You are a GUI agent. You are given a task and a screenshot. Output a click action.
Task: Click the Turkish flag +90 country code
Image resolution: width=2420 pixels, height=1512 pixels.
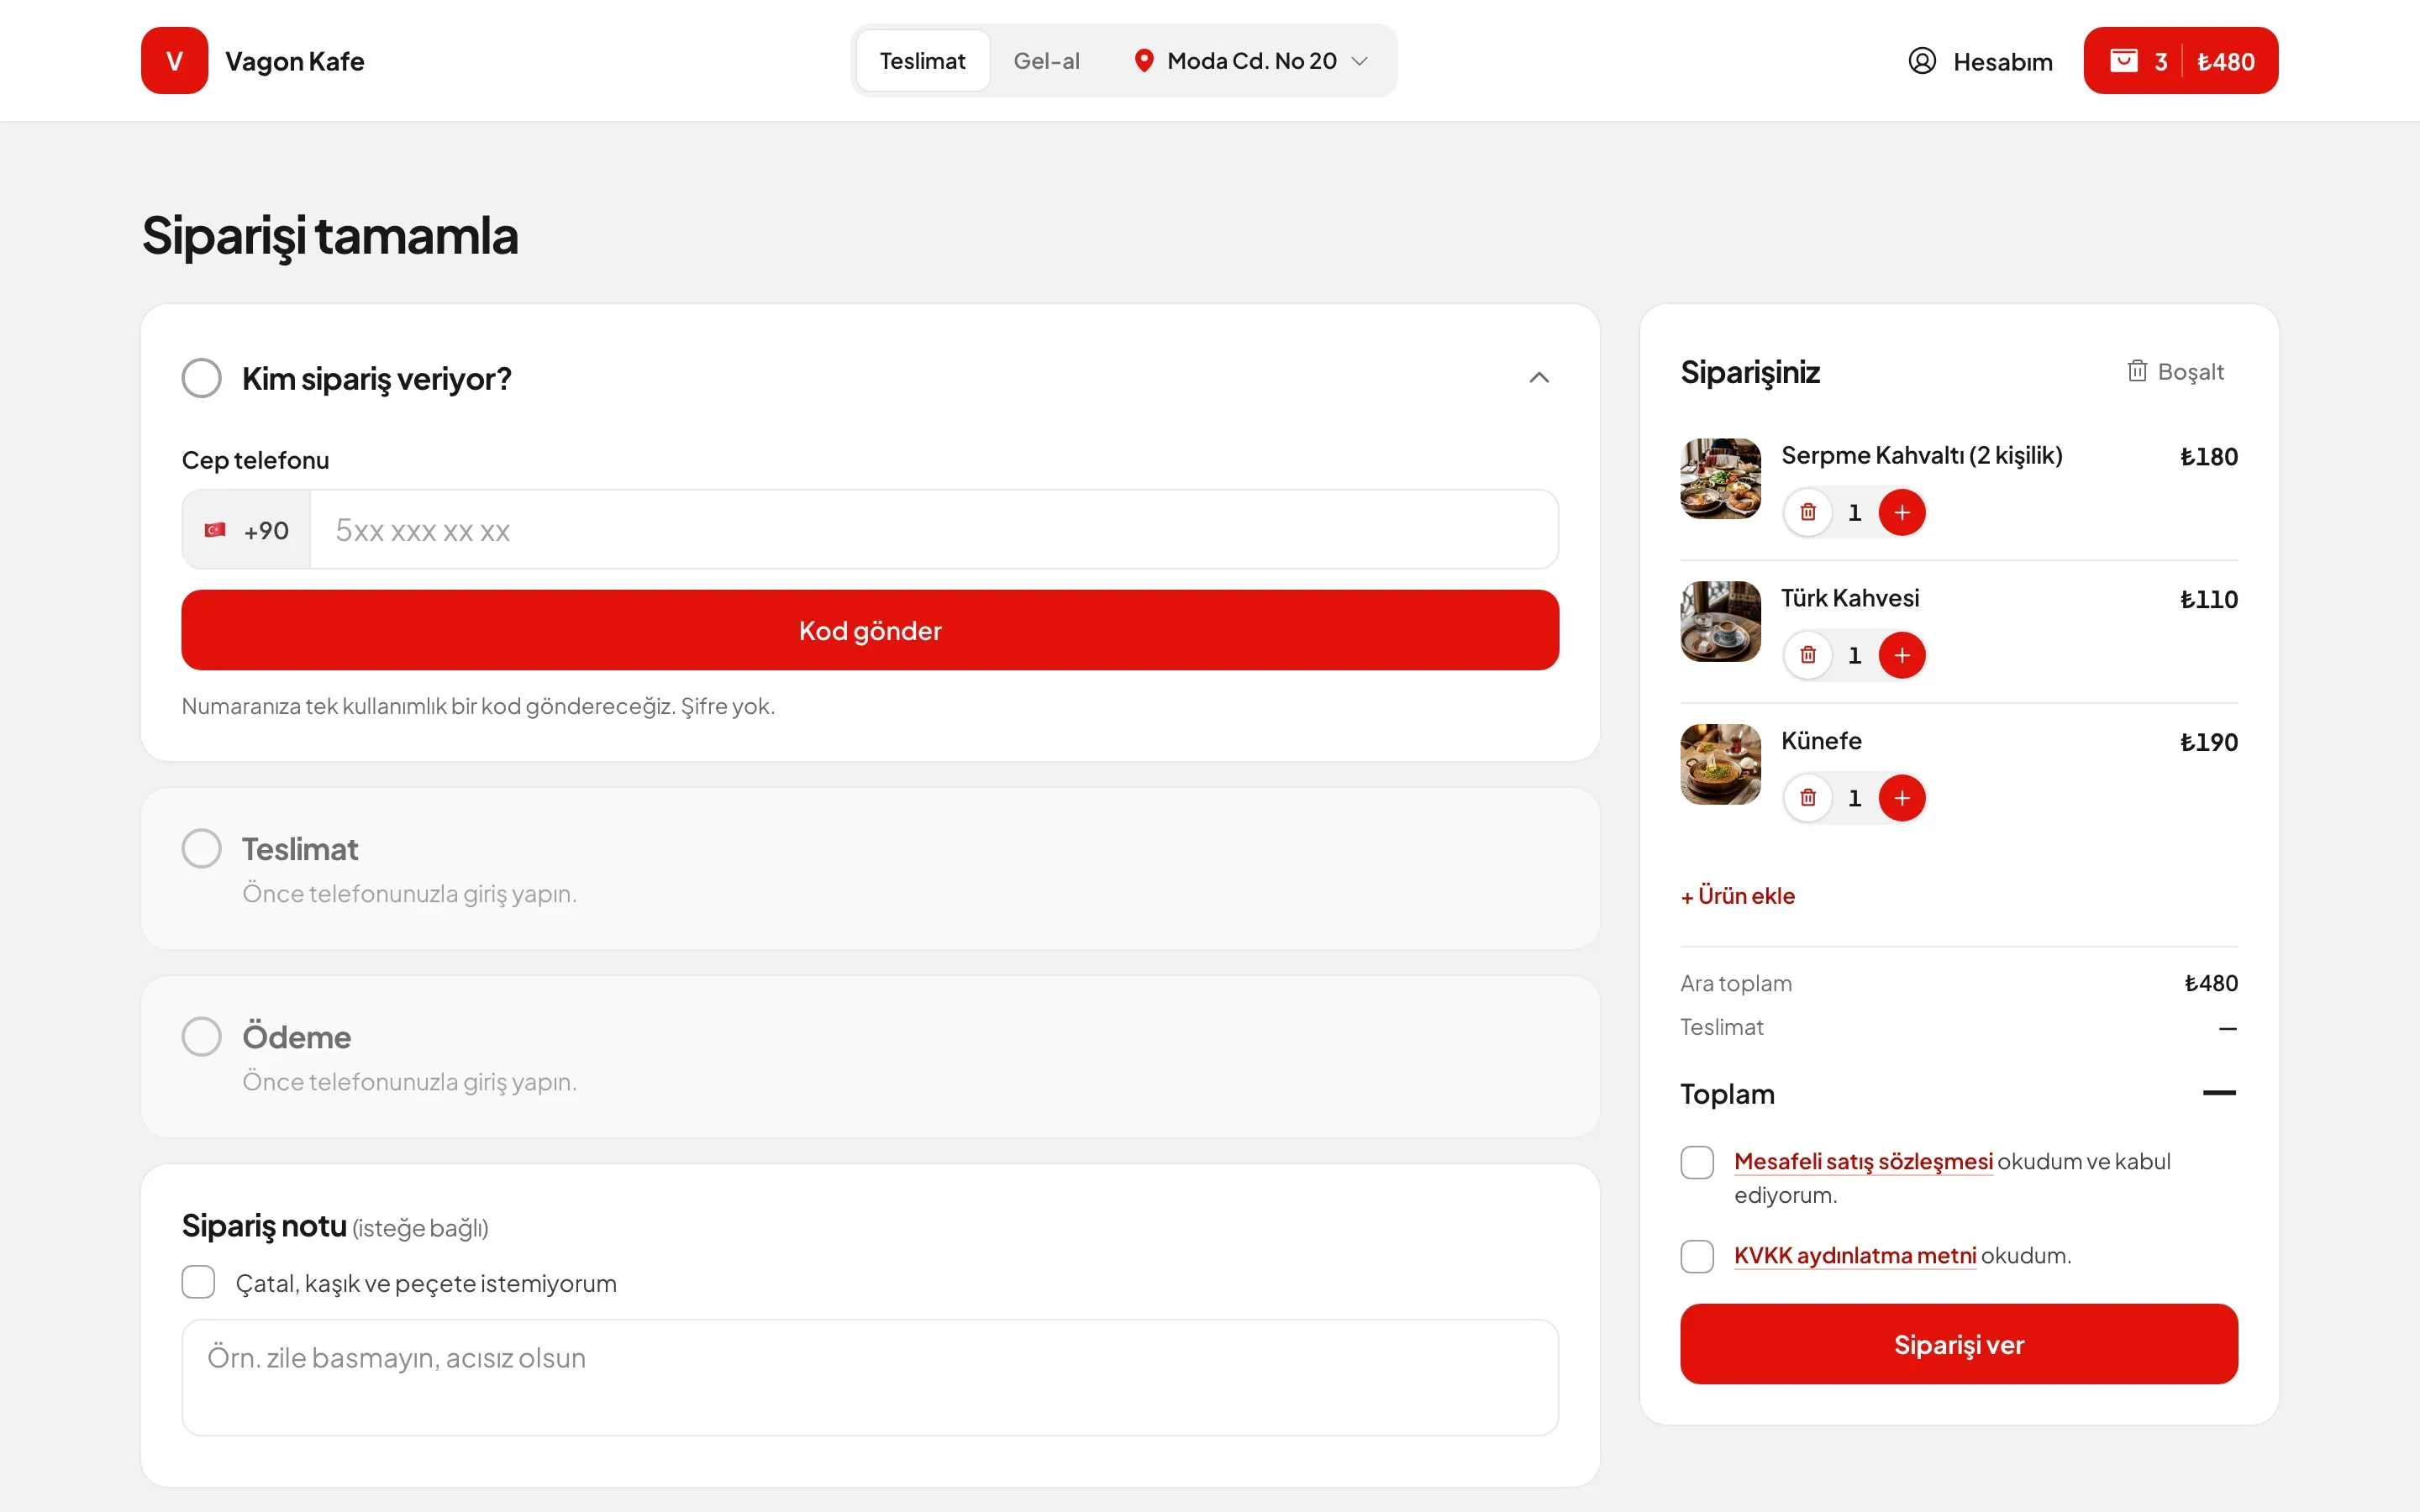(246, 530)
